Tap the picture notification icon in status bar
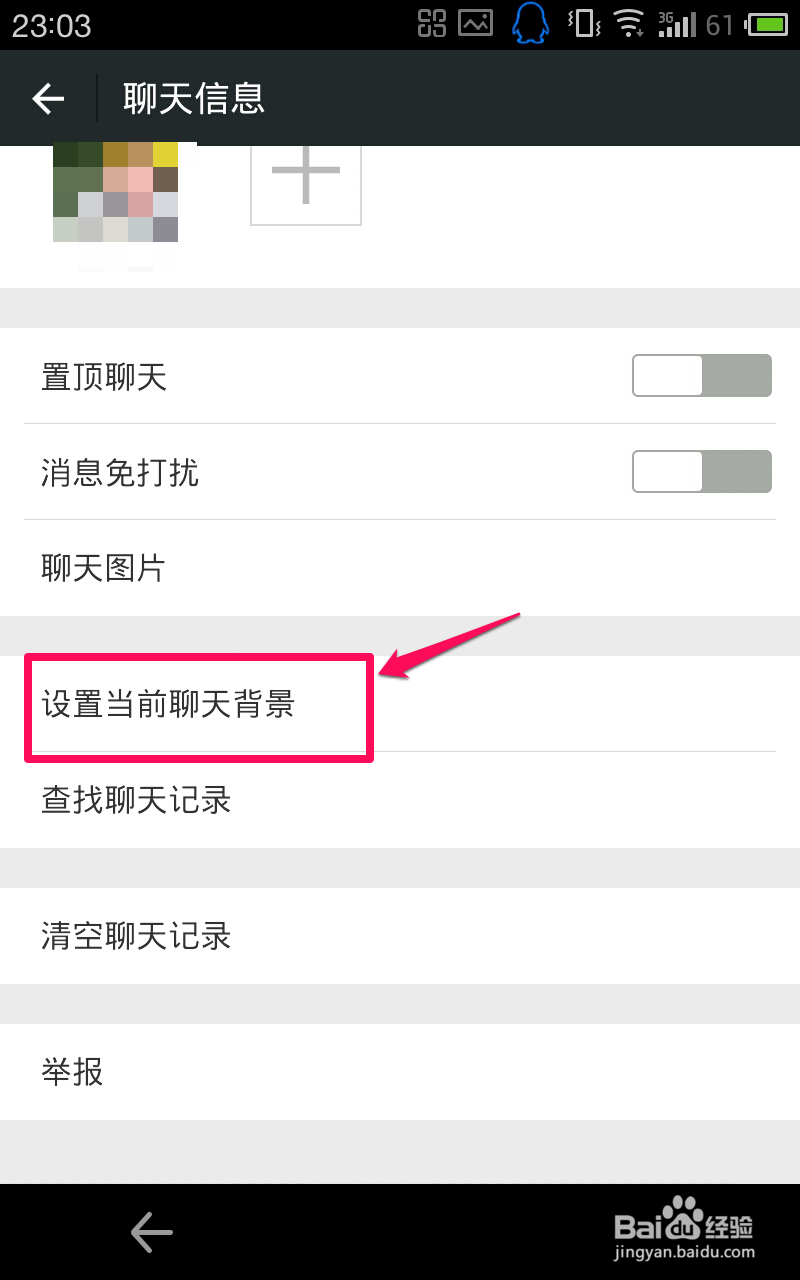The width and height of the screenshot is (800, 1280). [x=476, y=24]
